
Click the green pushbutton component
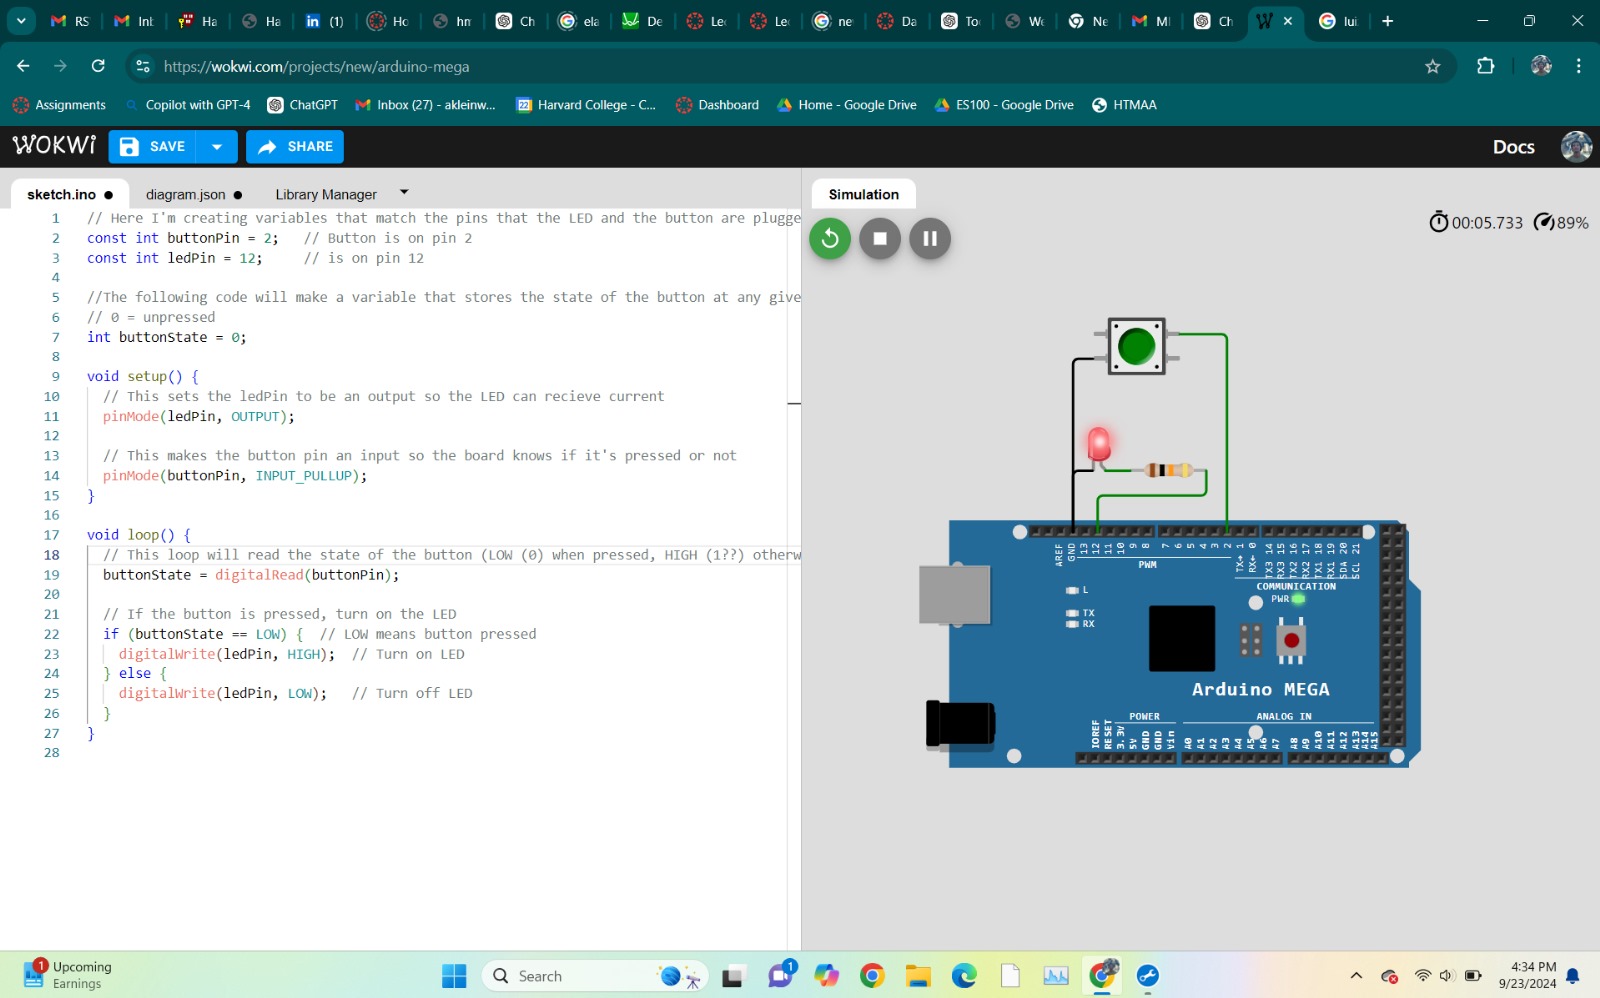[1137, 346]
